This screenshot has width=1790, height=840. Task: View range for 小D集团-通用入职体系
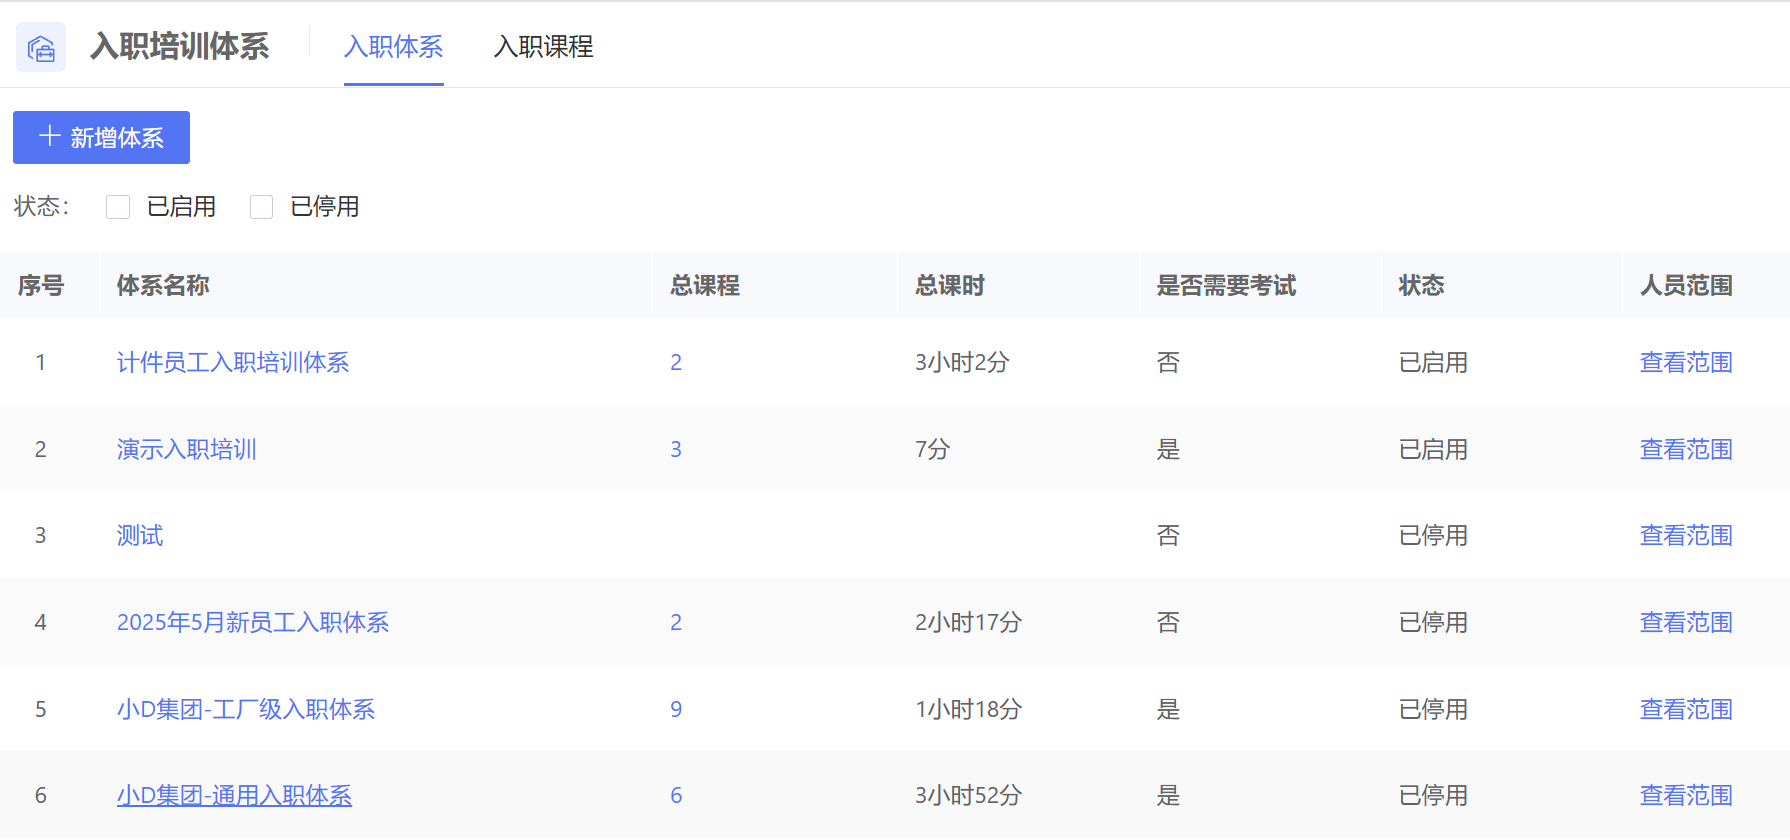coord(1686,795)
